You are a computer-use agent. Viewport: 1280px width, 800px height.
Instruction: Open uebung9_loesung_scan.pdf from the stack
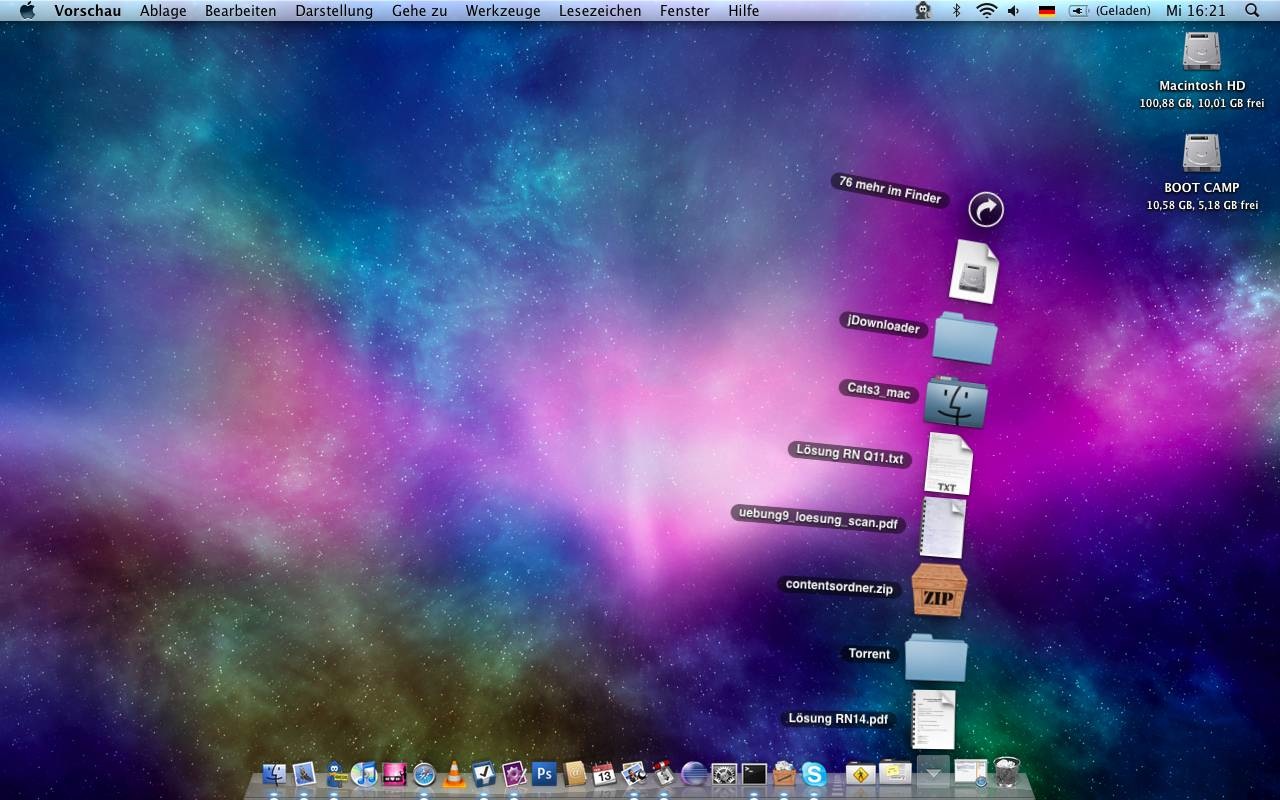click(942, 527)
